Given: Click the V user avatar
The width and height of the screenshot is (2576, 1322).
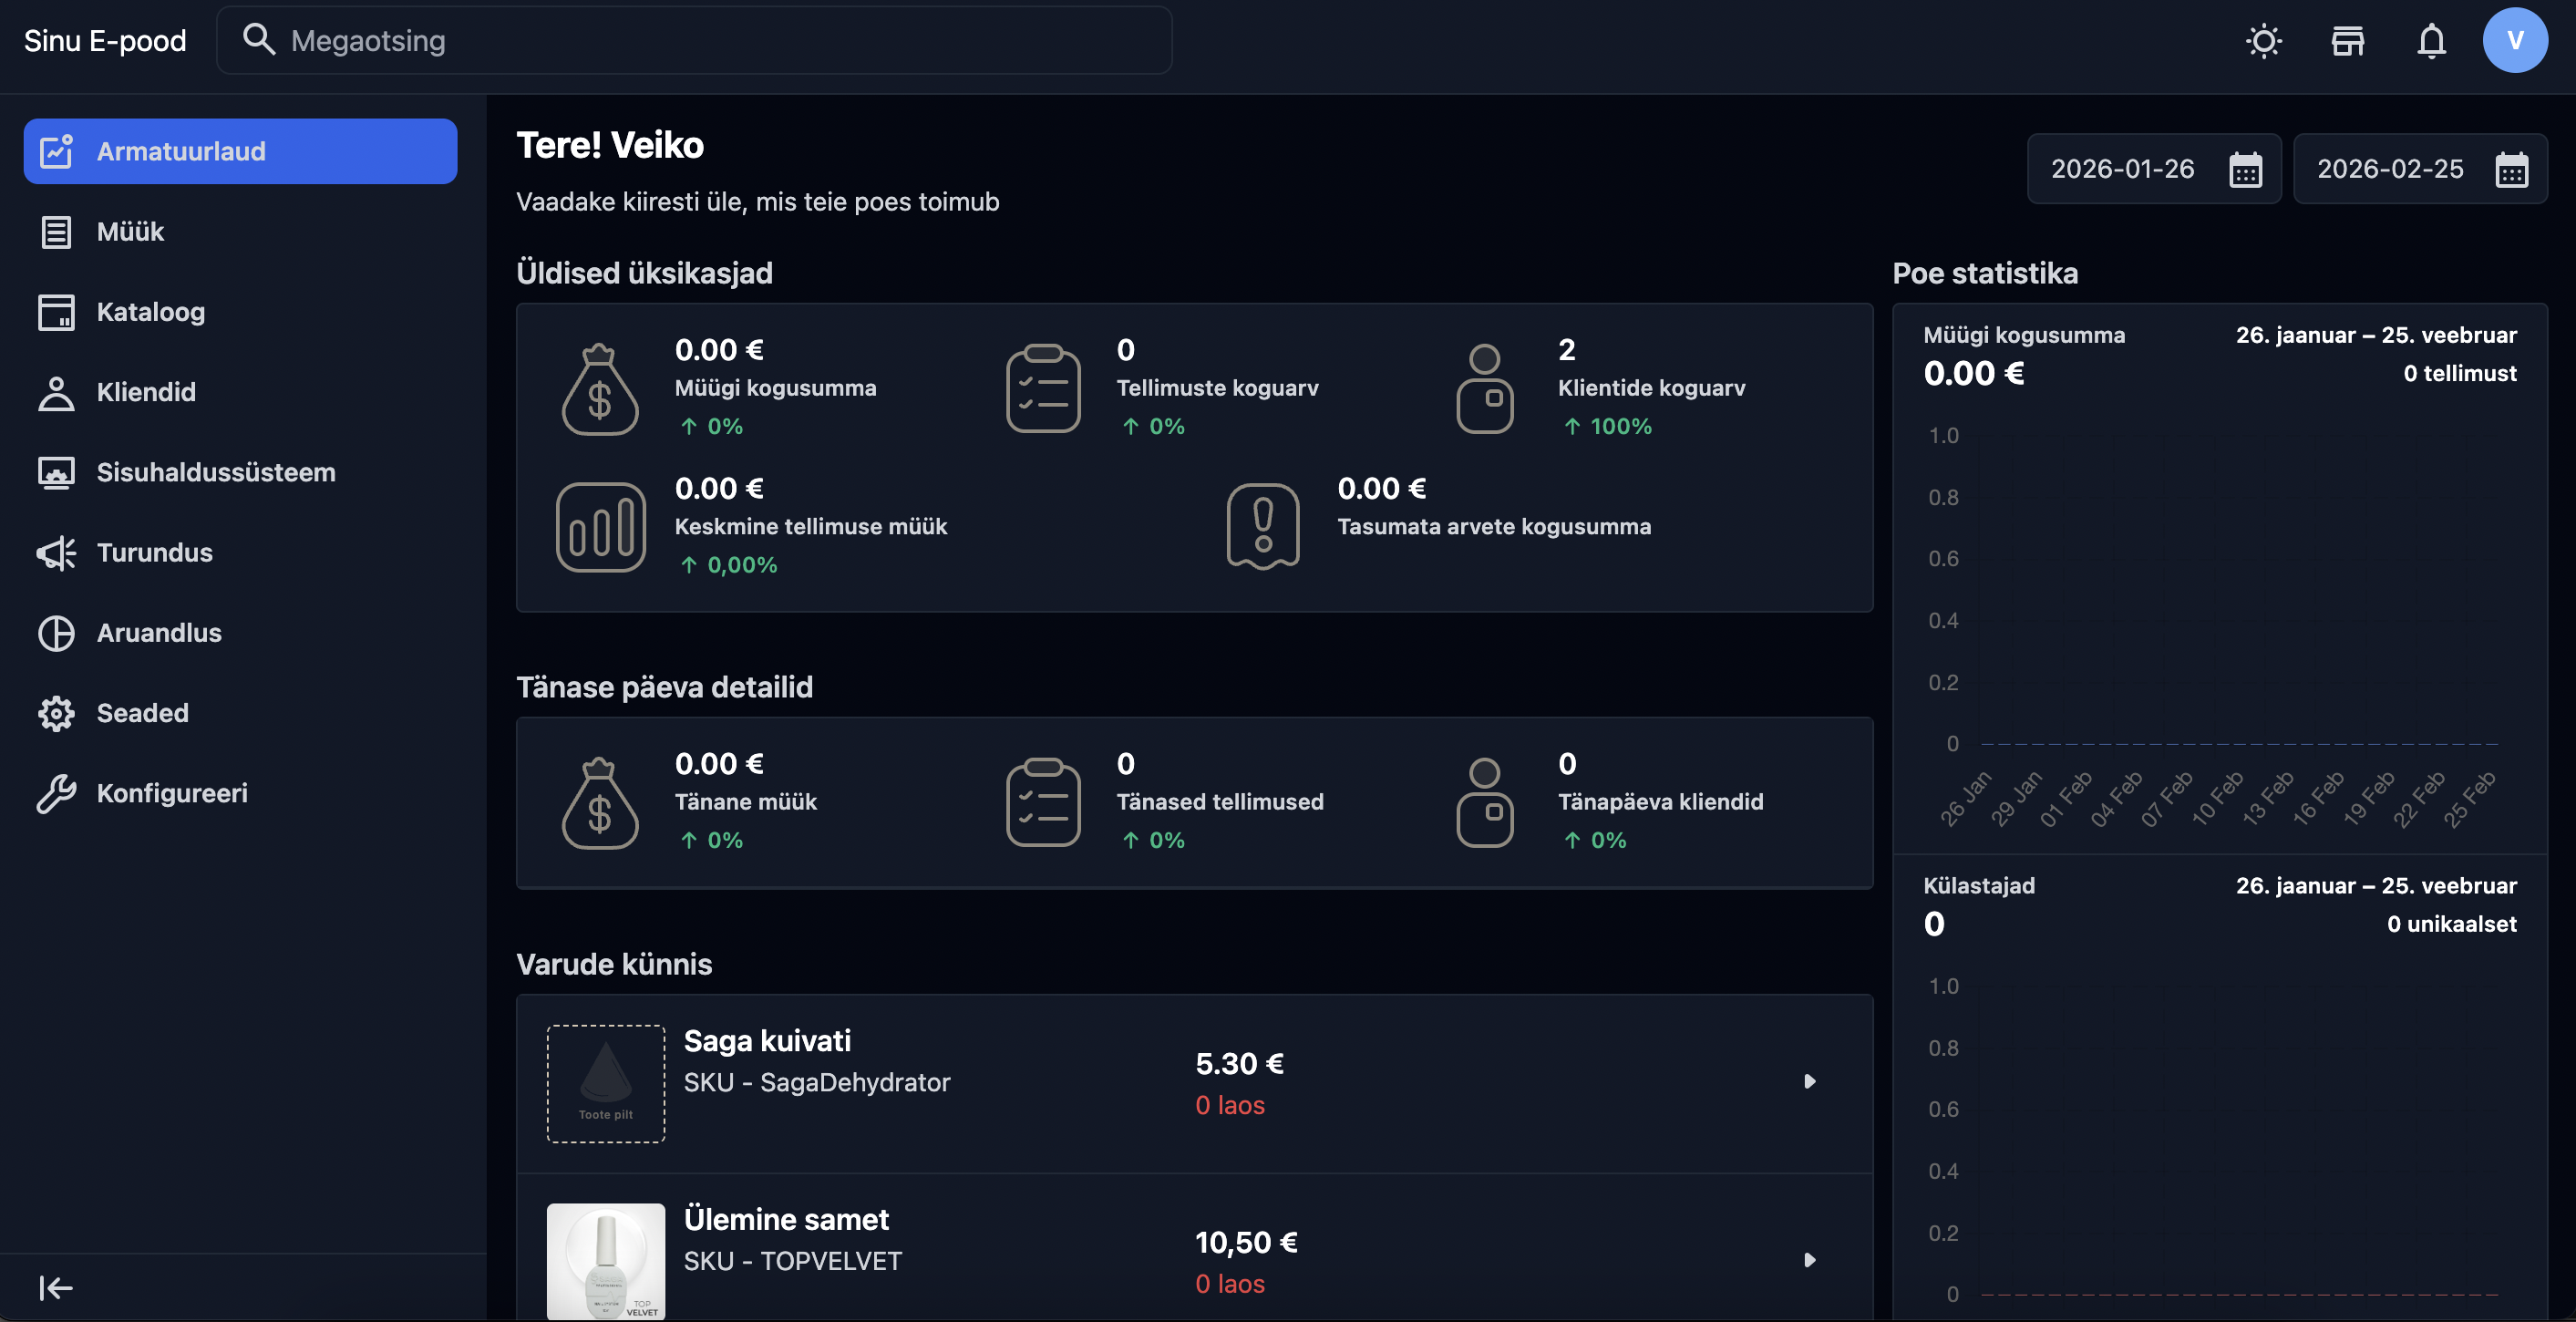Looking at the screenshot, I should (x=2514, y=41).
